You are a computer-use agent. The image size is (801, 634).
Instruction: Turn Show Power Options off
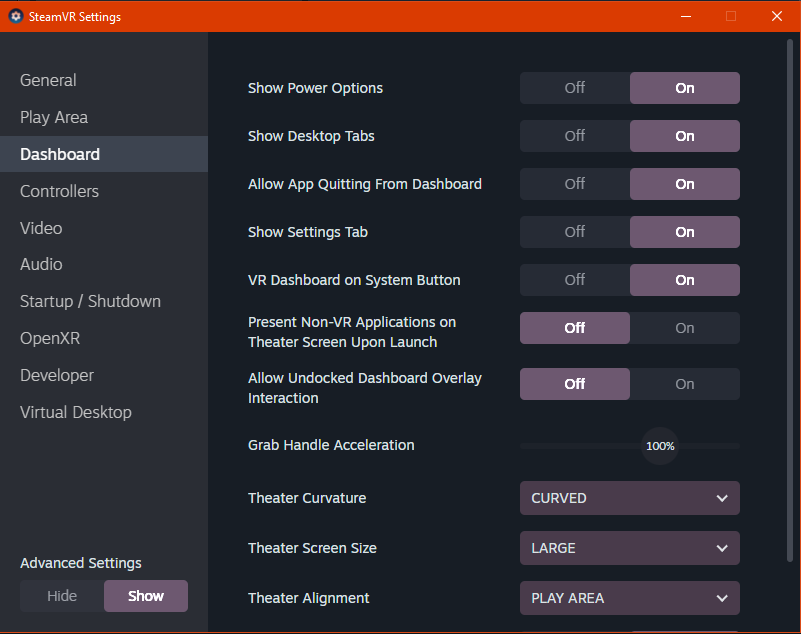point(575,88)
